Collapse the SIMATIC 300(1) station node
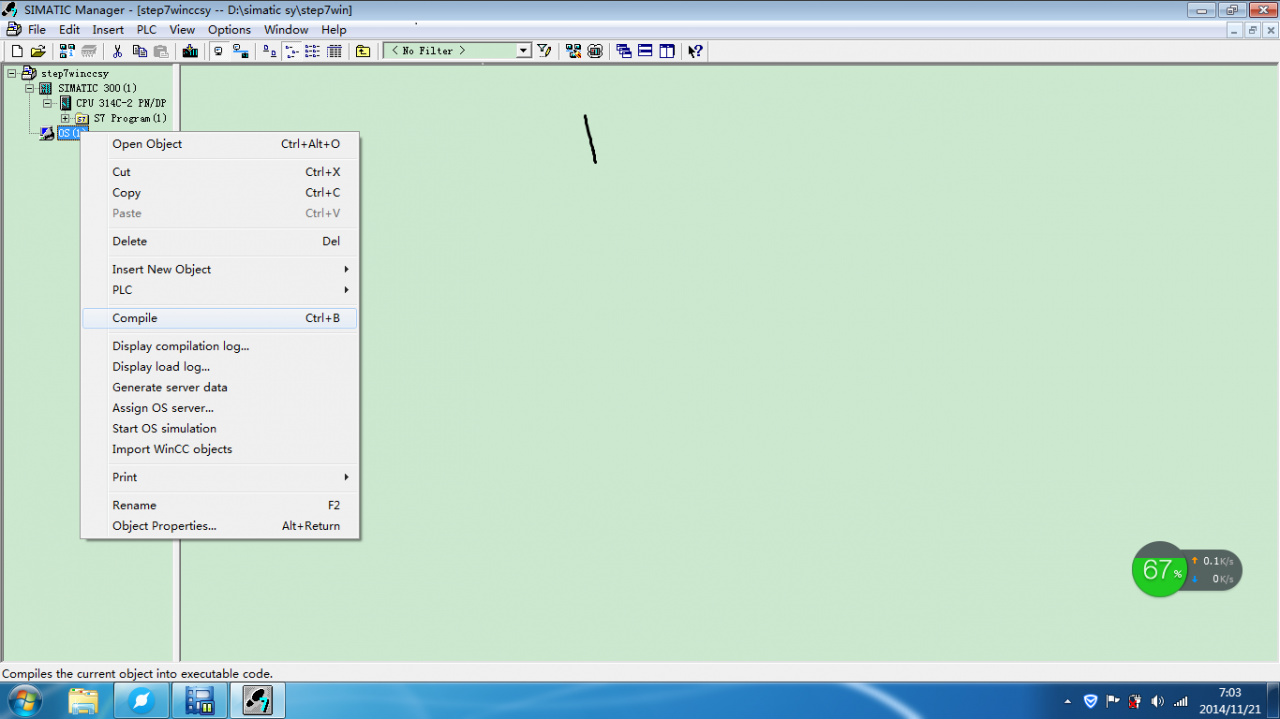Viewport: 1280px width, 719px height. coord(30,88)
